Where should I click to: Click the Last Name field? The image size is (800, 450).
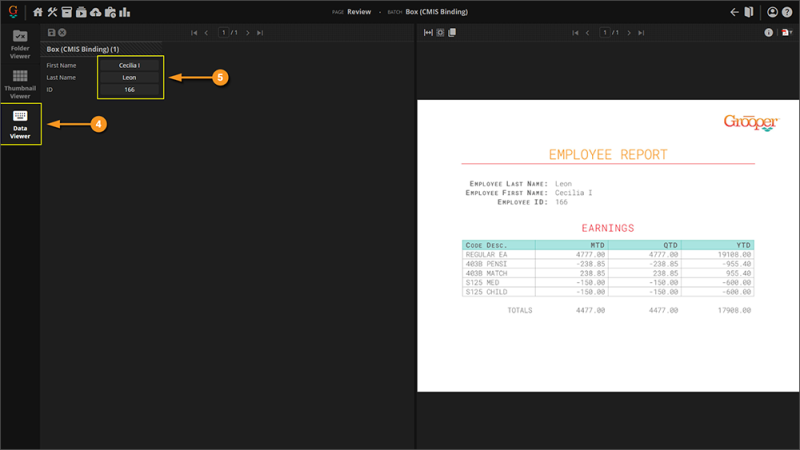129,77
